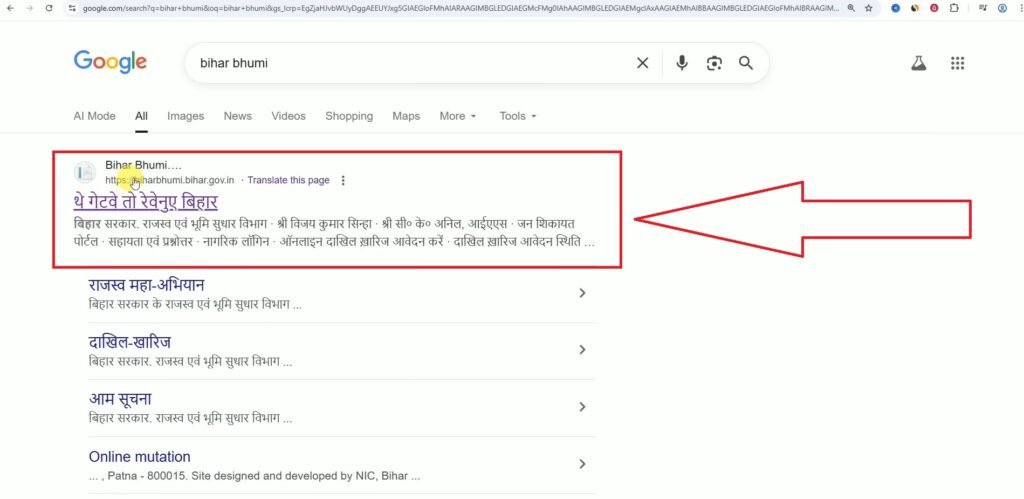The image size is (1024, 499).
Task: Open the red circular extension icon
Action: (935, 8)
